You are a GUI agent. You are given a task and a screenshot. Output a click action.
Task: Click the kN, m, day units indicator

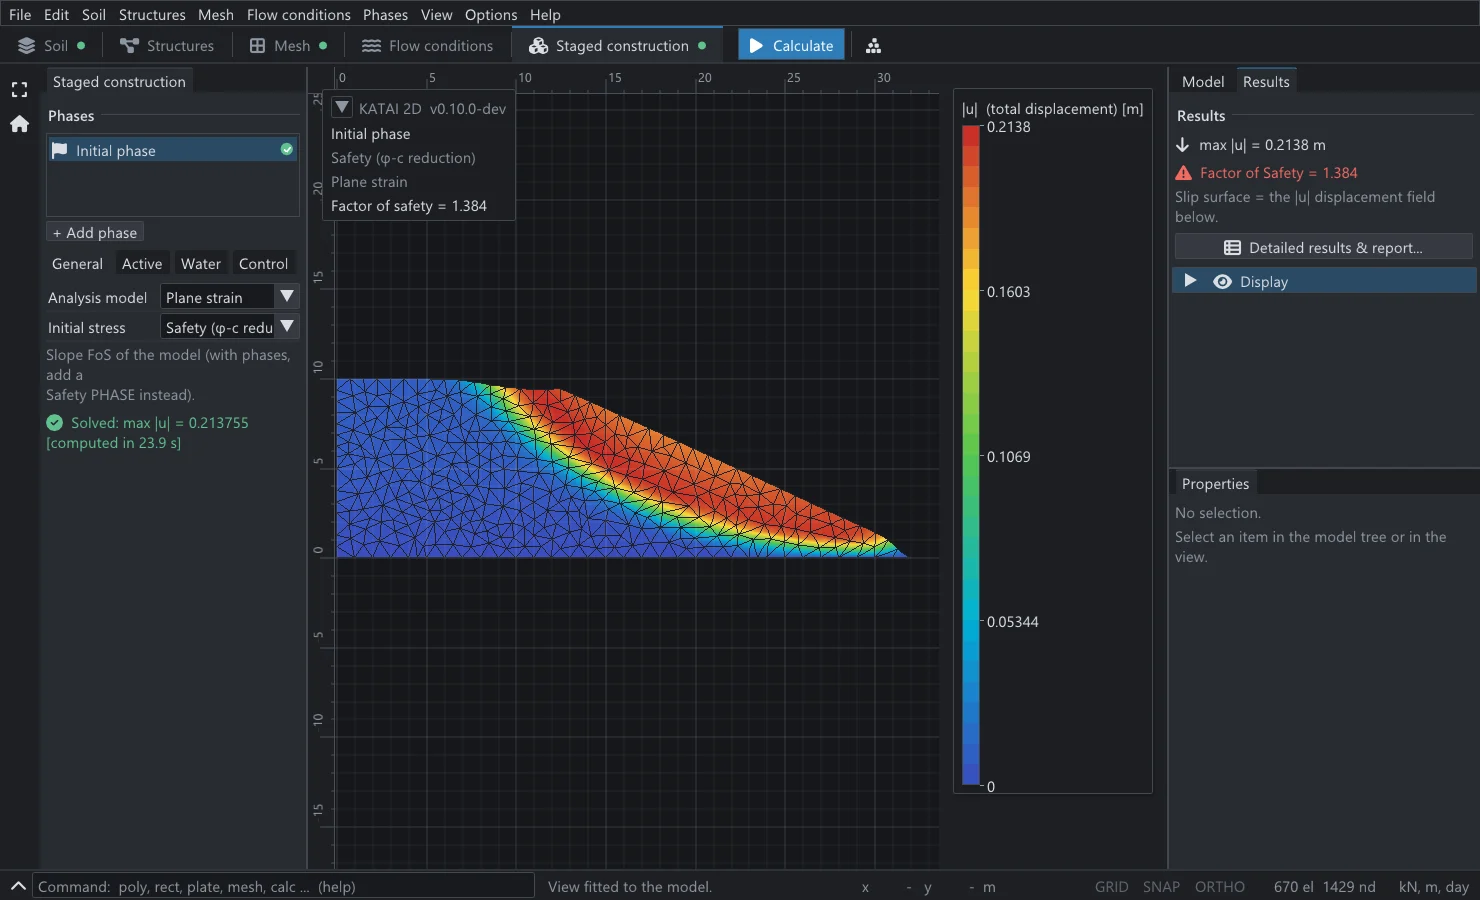pos(1433,887)
